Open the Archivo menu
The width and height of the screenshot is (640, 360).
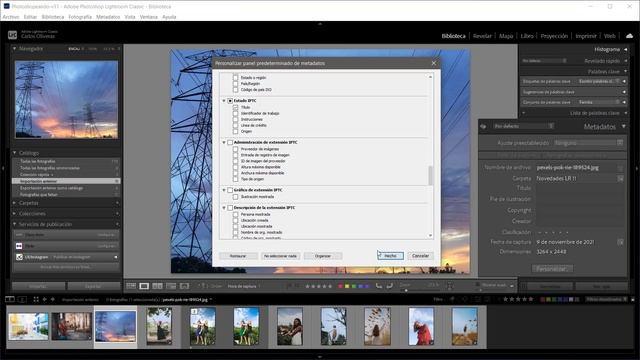pos(11,17)
